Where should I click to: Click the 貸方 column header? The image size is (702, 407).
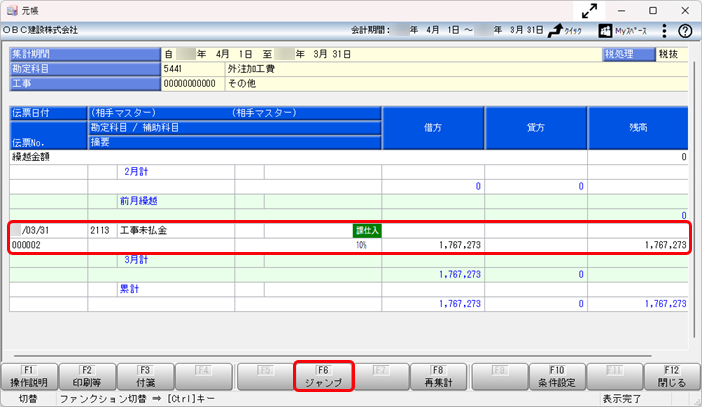536,128
